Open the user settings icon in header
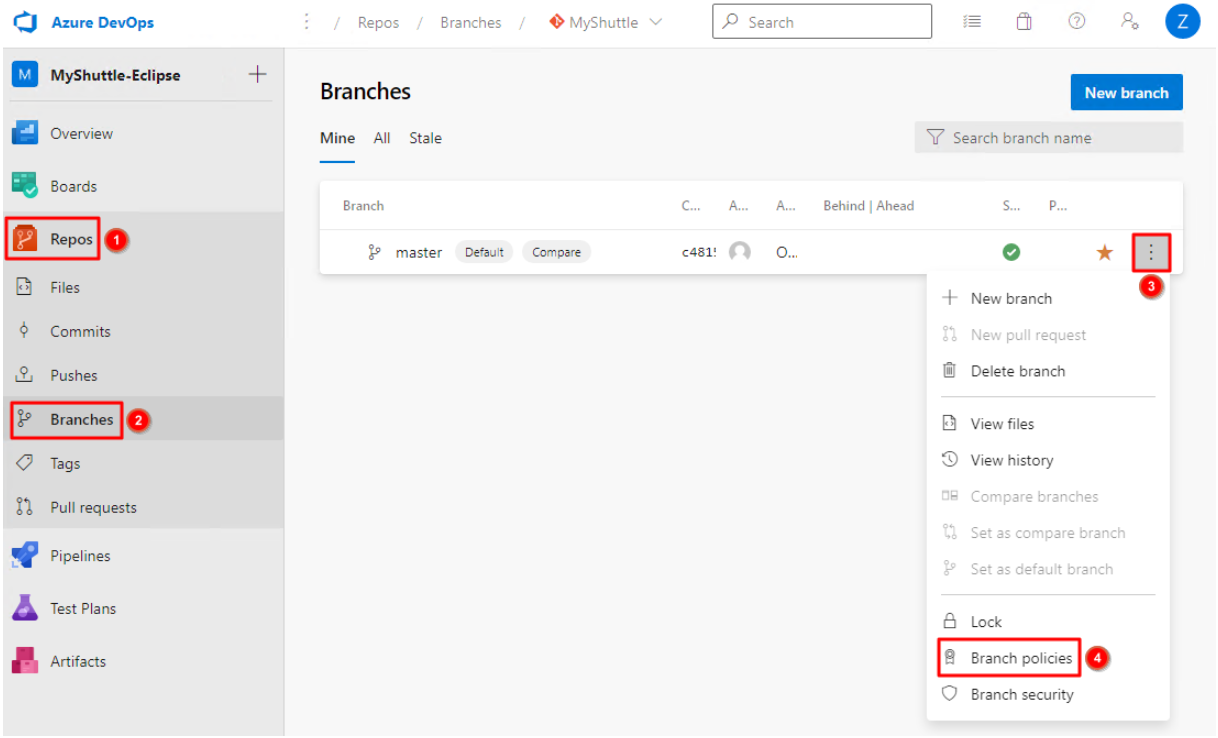 [1130, 22]
